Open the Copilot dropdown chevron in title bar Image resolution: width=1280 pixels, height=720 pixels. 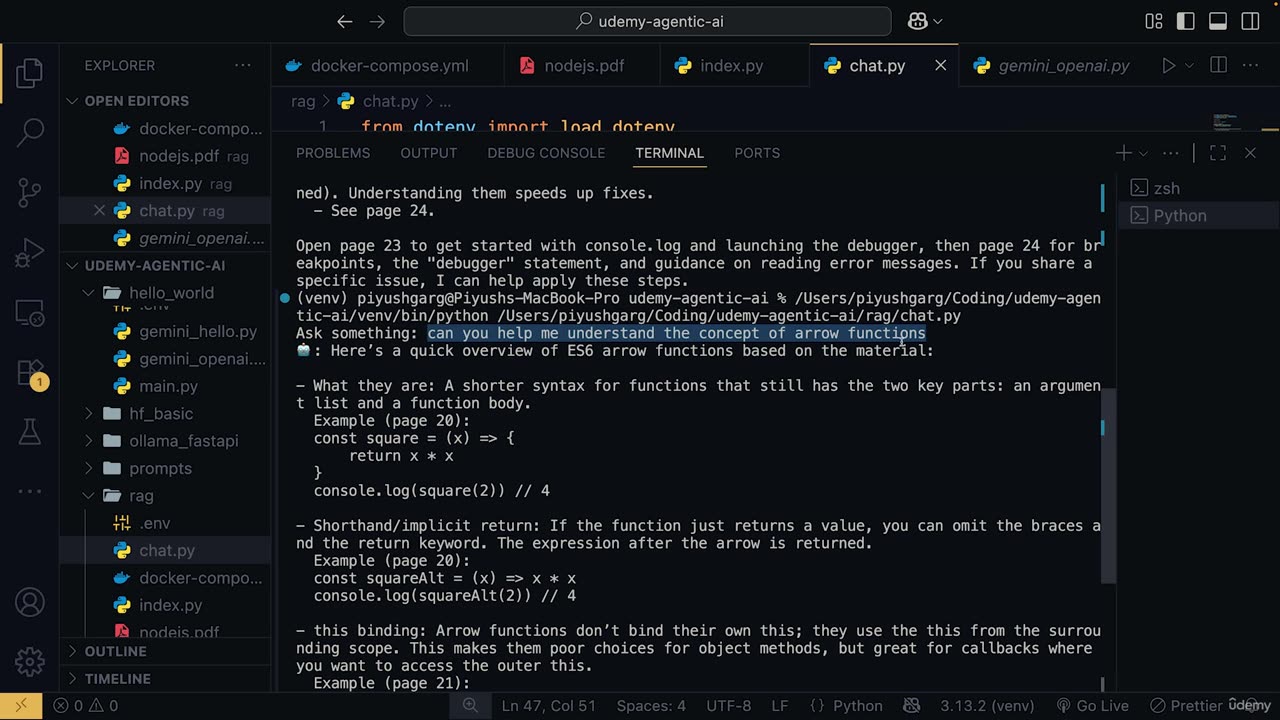click(x=937, y=21)
